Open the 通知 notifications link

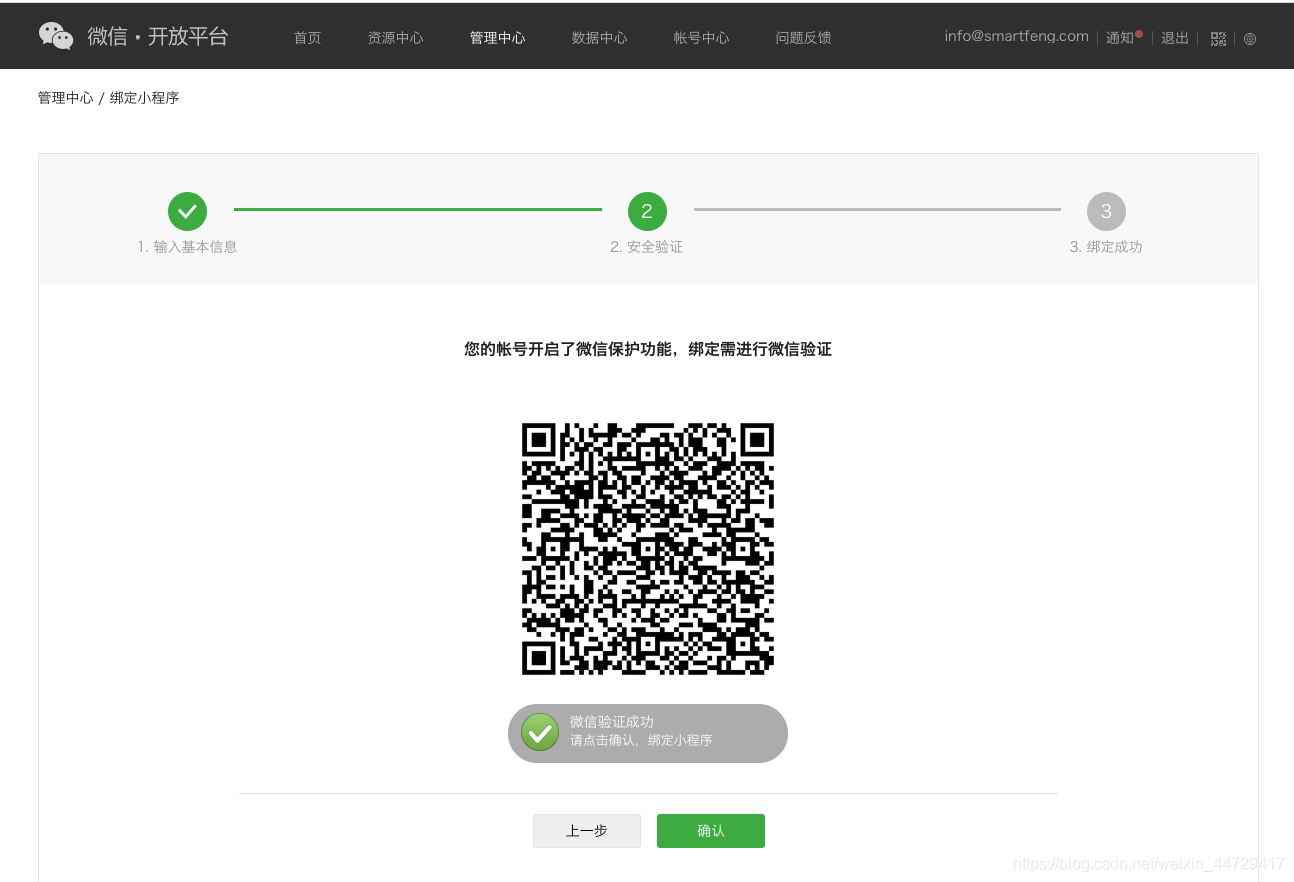tap(1120, 38)
